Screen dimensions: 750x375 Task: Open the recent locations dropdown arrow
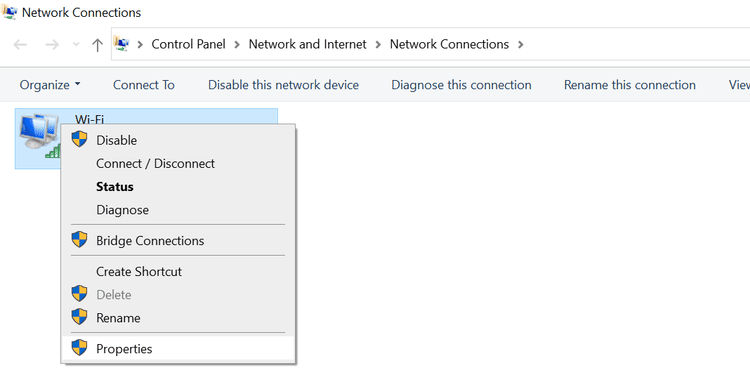pos(76,45)
